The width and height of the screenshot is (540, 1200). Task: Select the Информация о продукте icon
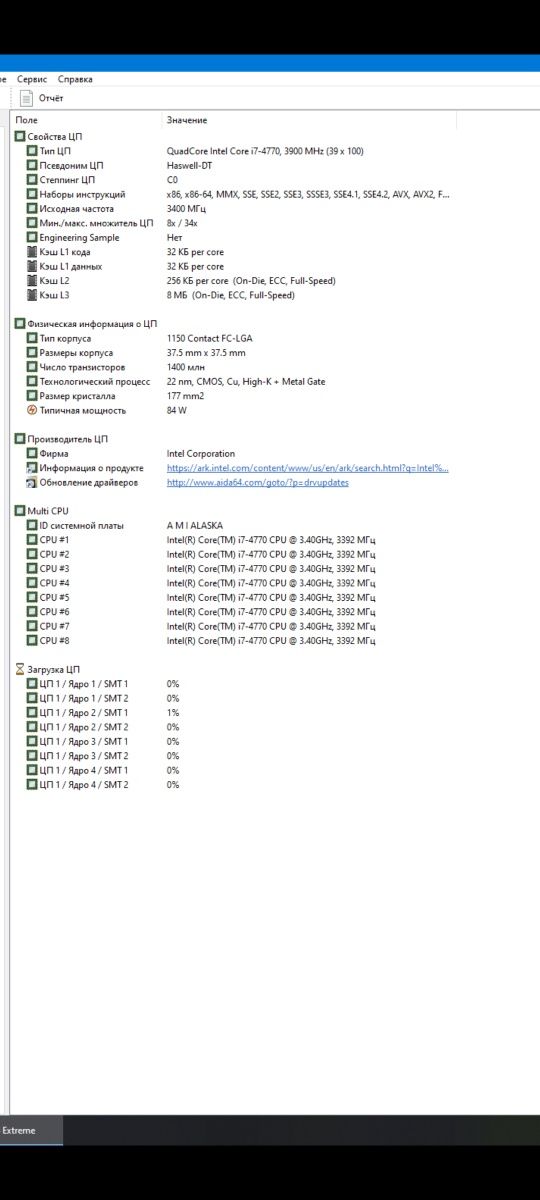click(32, 468)
